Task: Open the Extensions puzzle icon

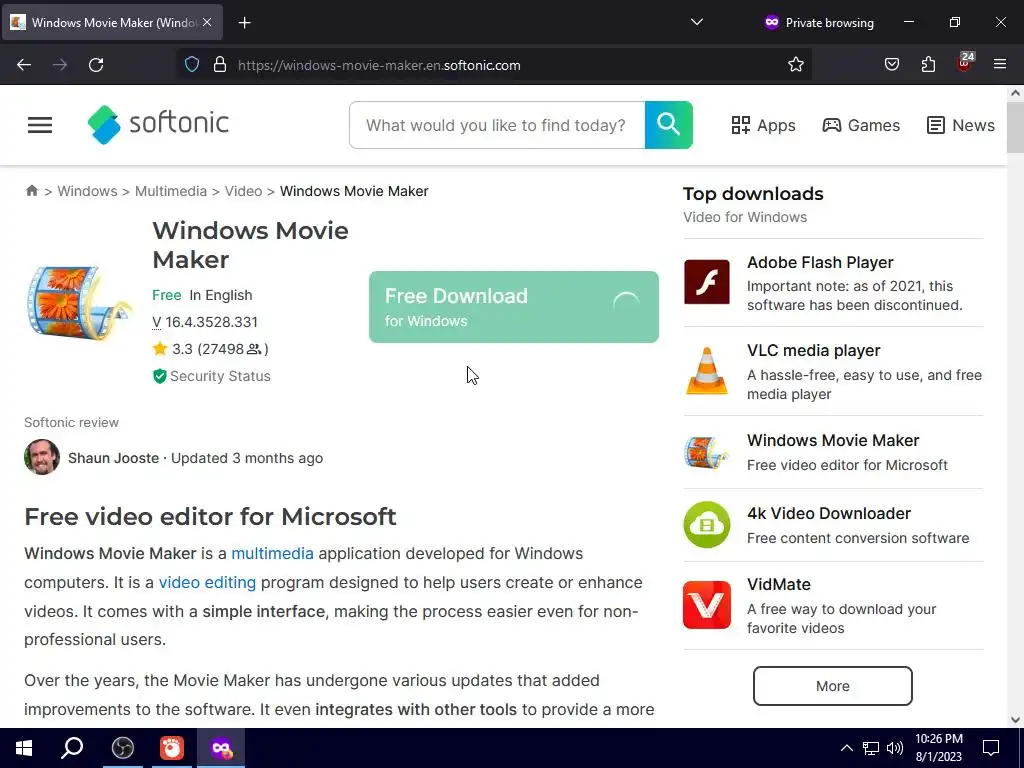Action: 928,65
